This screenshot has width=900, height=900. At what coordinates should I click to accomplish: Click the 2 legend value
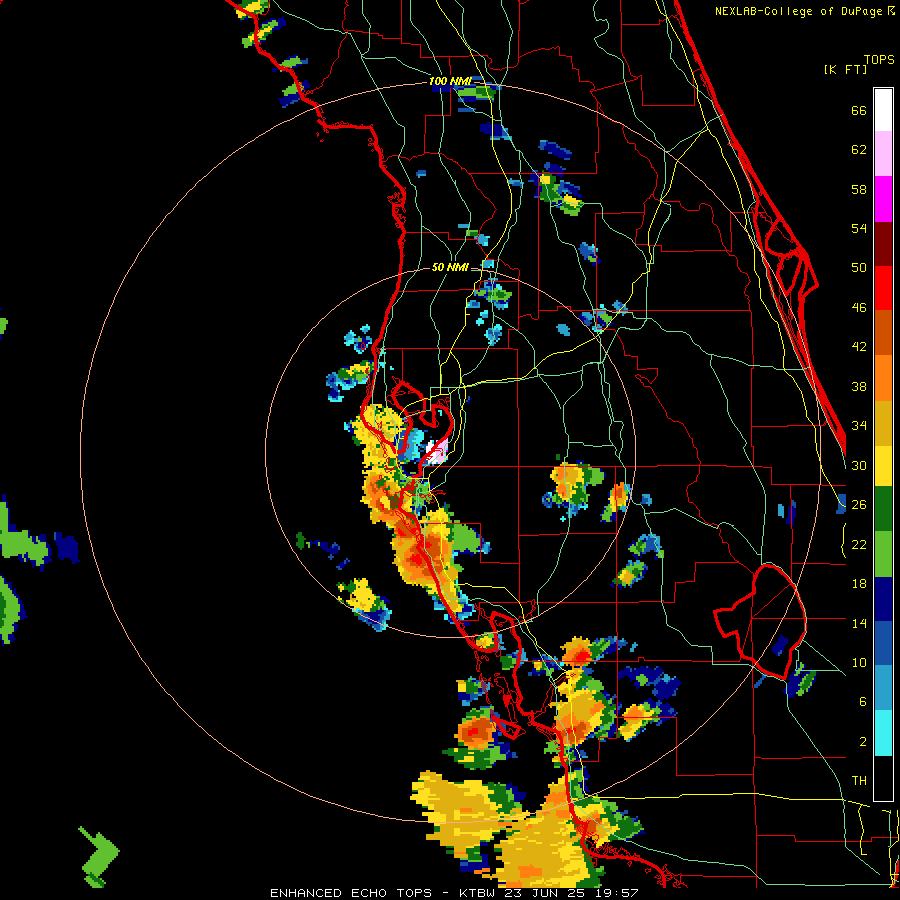(x=863, y=742)
